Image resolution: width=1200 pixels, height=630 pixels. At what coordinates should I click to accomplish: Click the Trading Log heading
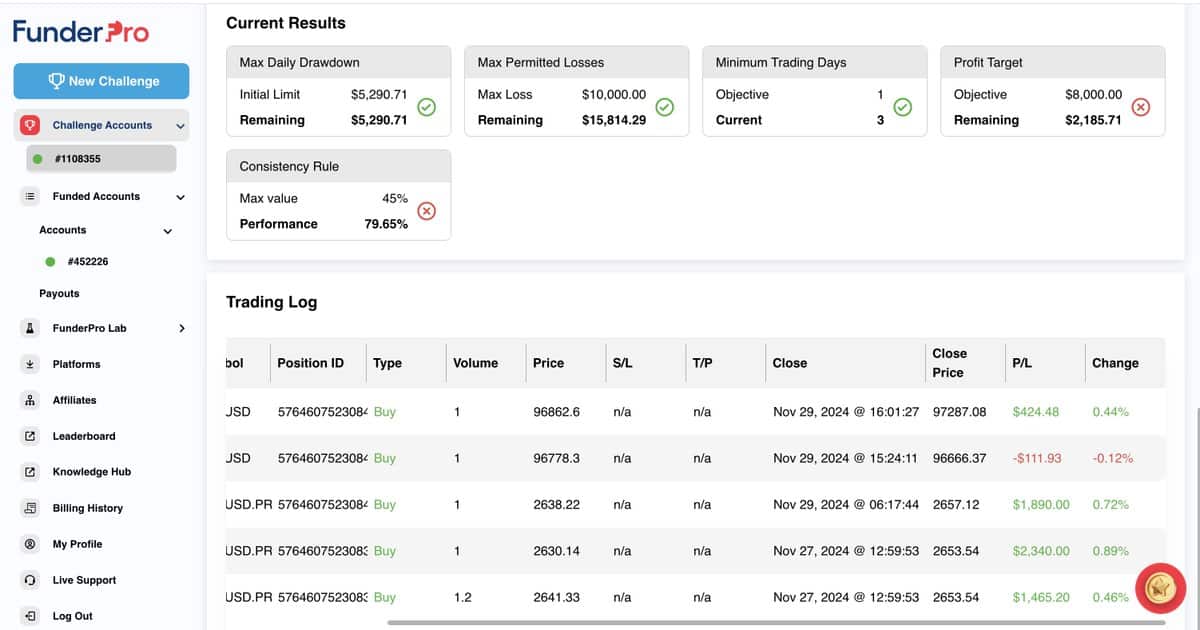coord(271,302)
